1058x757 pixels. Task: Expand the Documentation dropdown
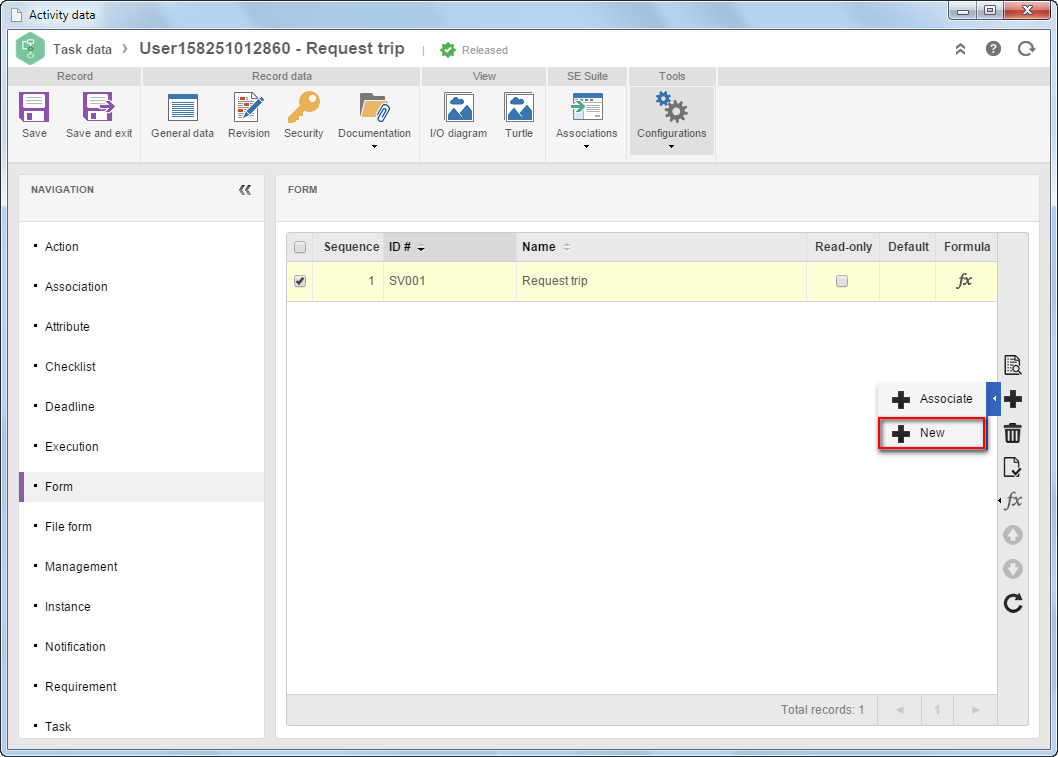pos(374,146)
